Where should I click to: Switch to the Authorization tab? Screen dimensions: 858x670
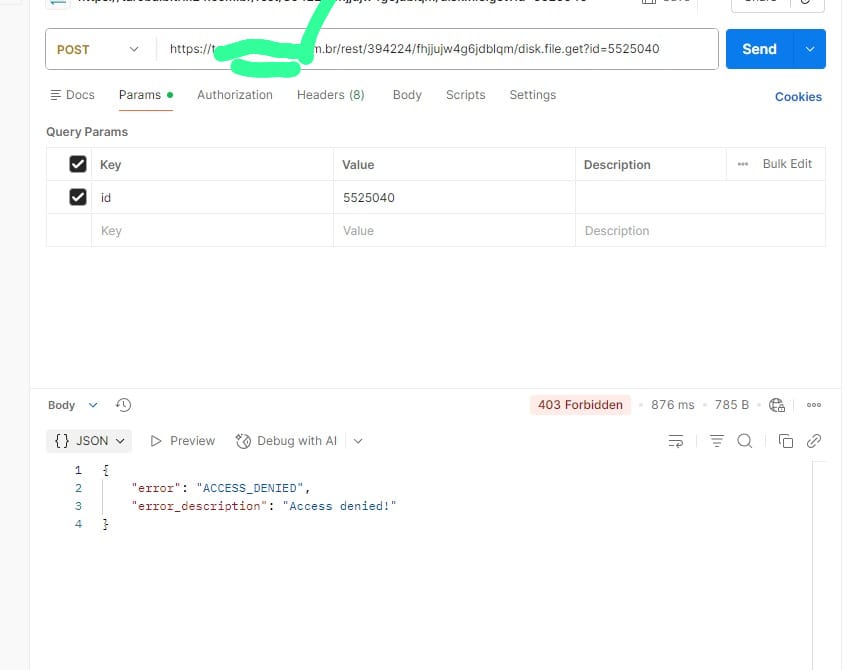234,95
